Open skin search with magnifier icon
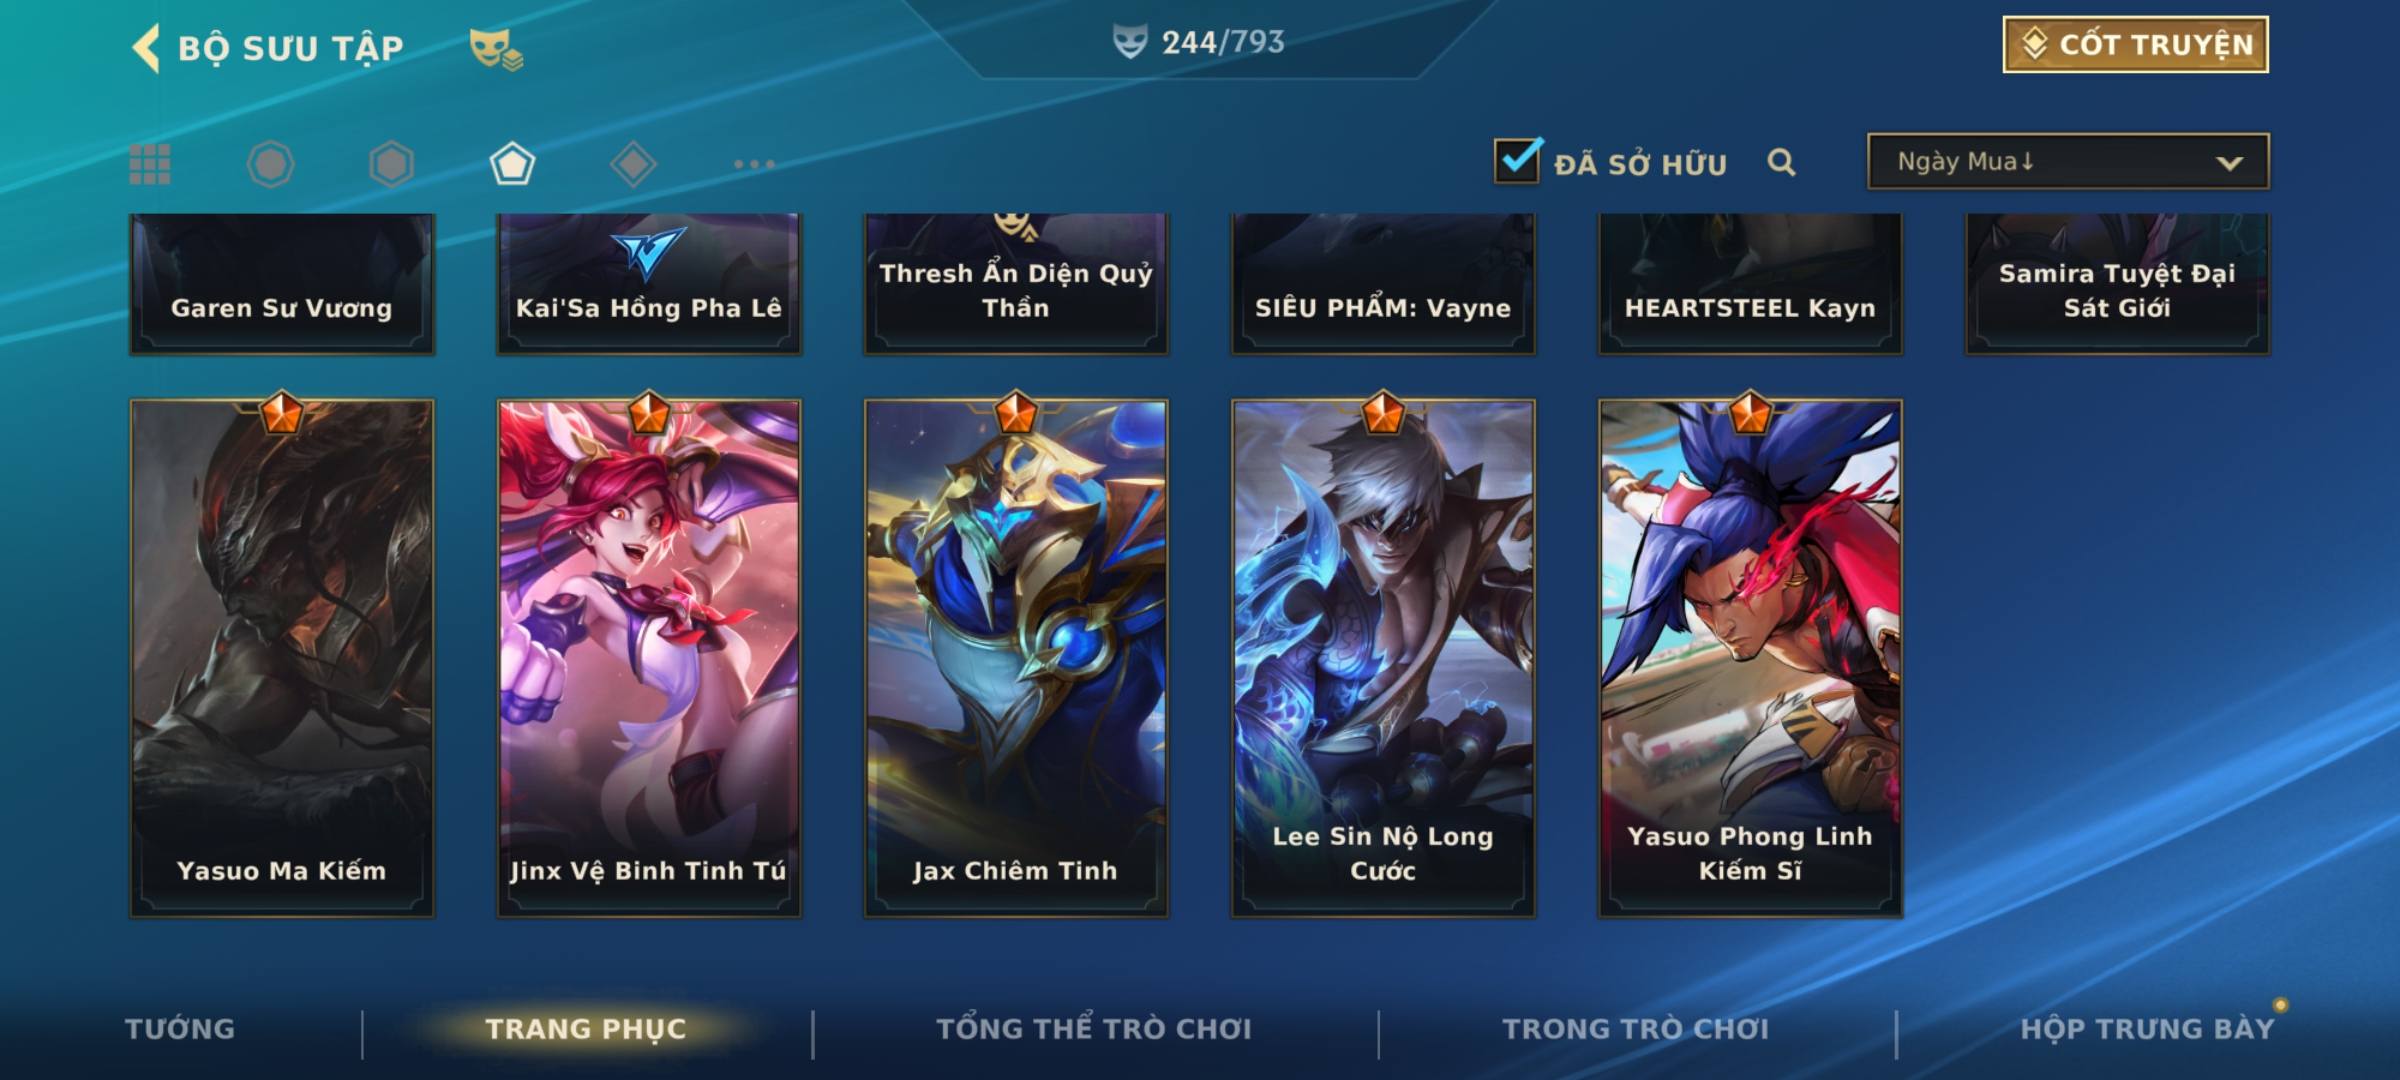This screenshot has width=2400, height=1080. click(x=1781, y=162)
